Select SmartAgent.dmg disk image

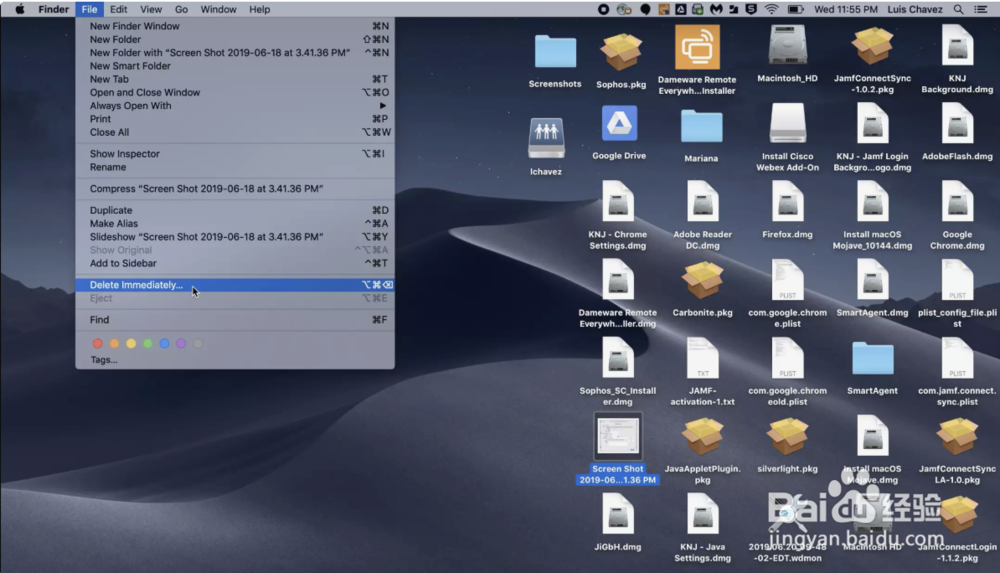872,281
